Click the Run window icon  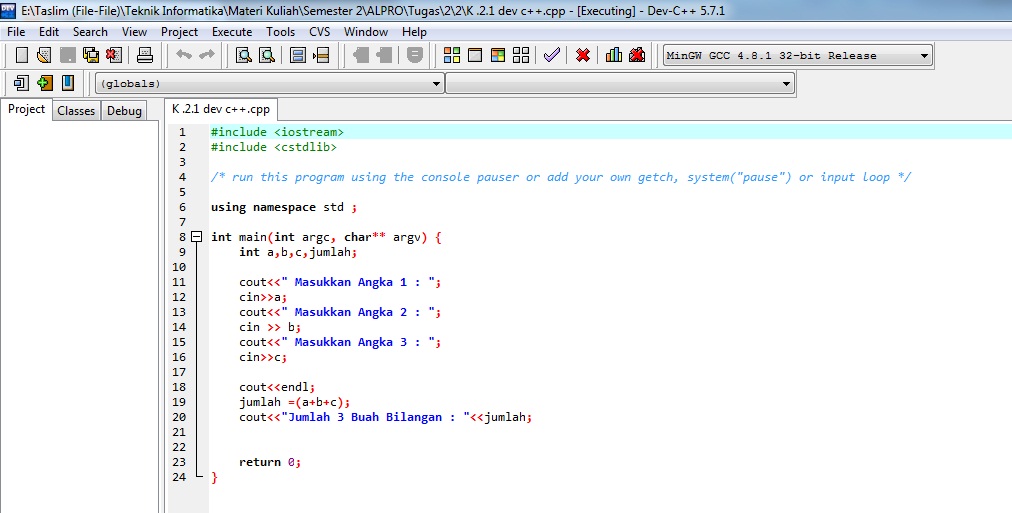click(475, 55)
